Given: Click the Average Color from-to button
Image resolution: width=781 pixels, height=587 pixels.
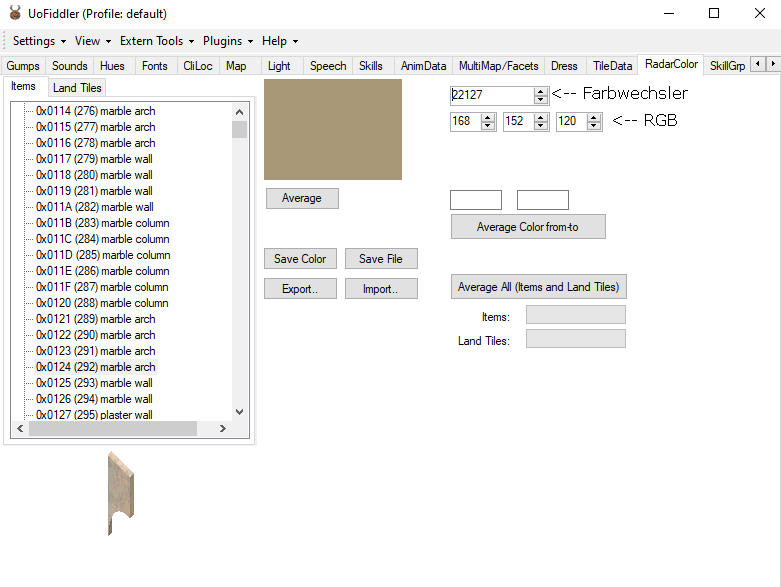Looking at the screenshot, I should (528, 227).
